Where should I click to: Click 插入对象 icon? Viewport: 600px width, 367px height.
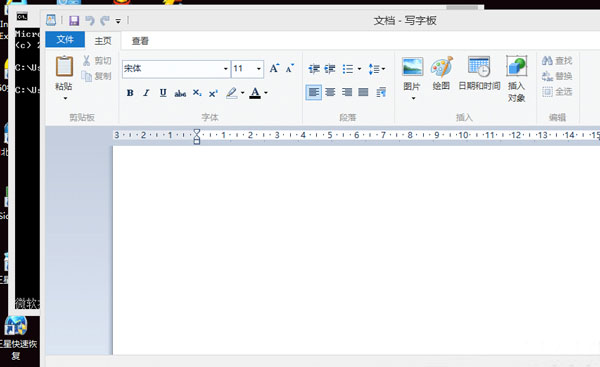pos(516,67)
